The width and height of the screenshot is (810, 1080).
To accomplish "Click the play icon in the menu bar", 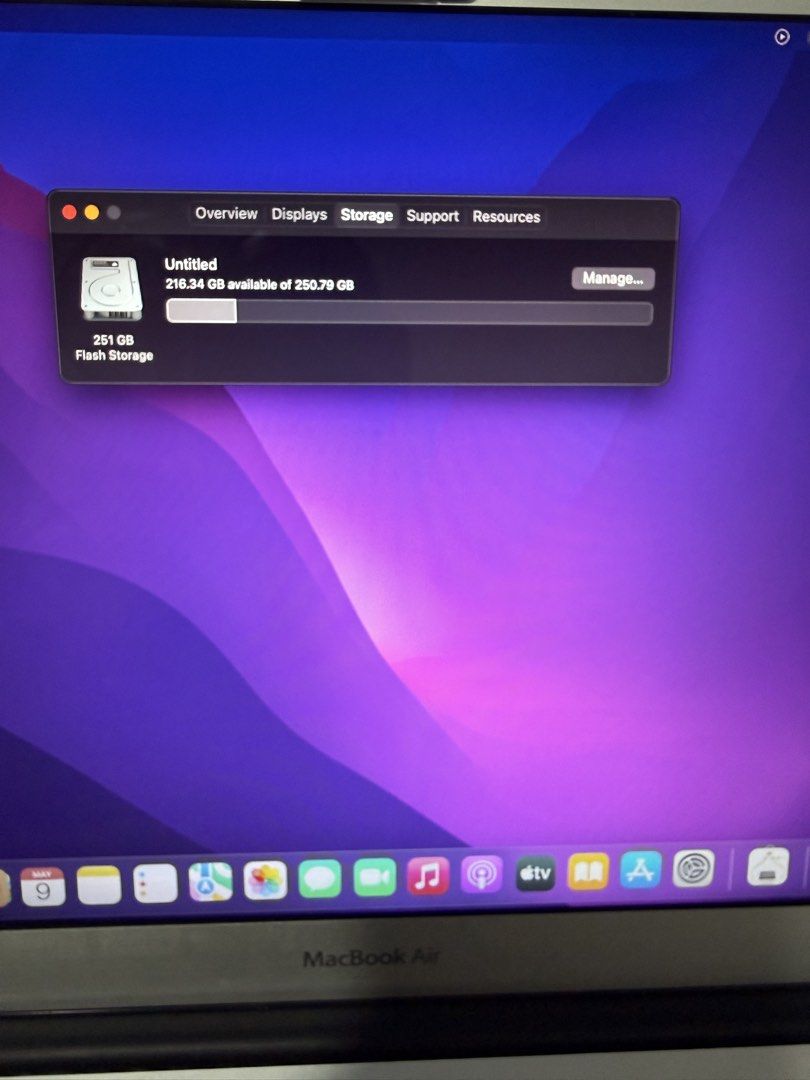I will [x=782, y=37].
